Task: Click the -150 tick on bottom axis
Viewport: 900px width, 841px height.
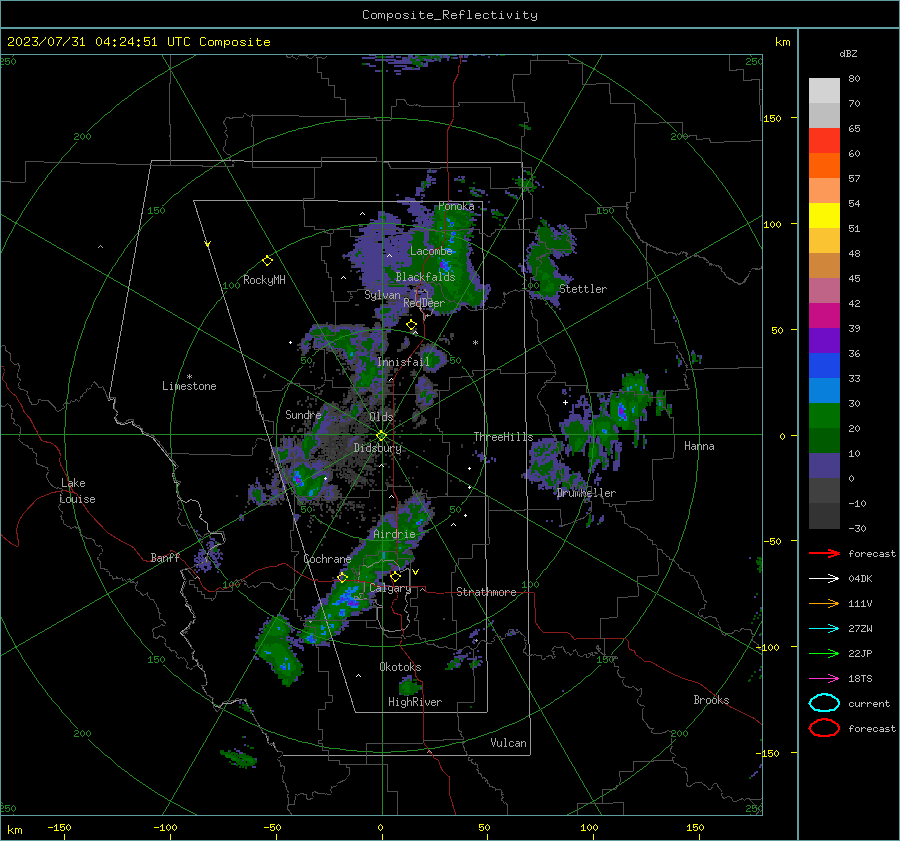Action: (59, 828)
